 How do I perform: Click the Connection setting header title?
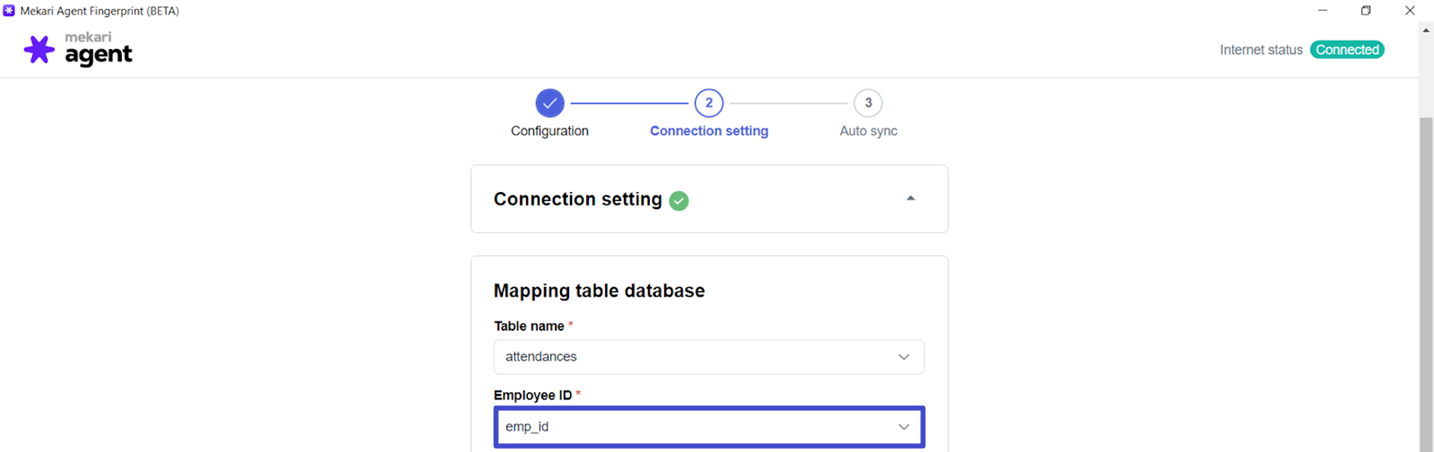tap(577, 199)
